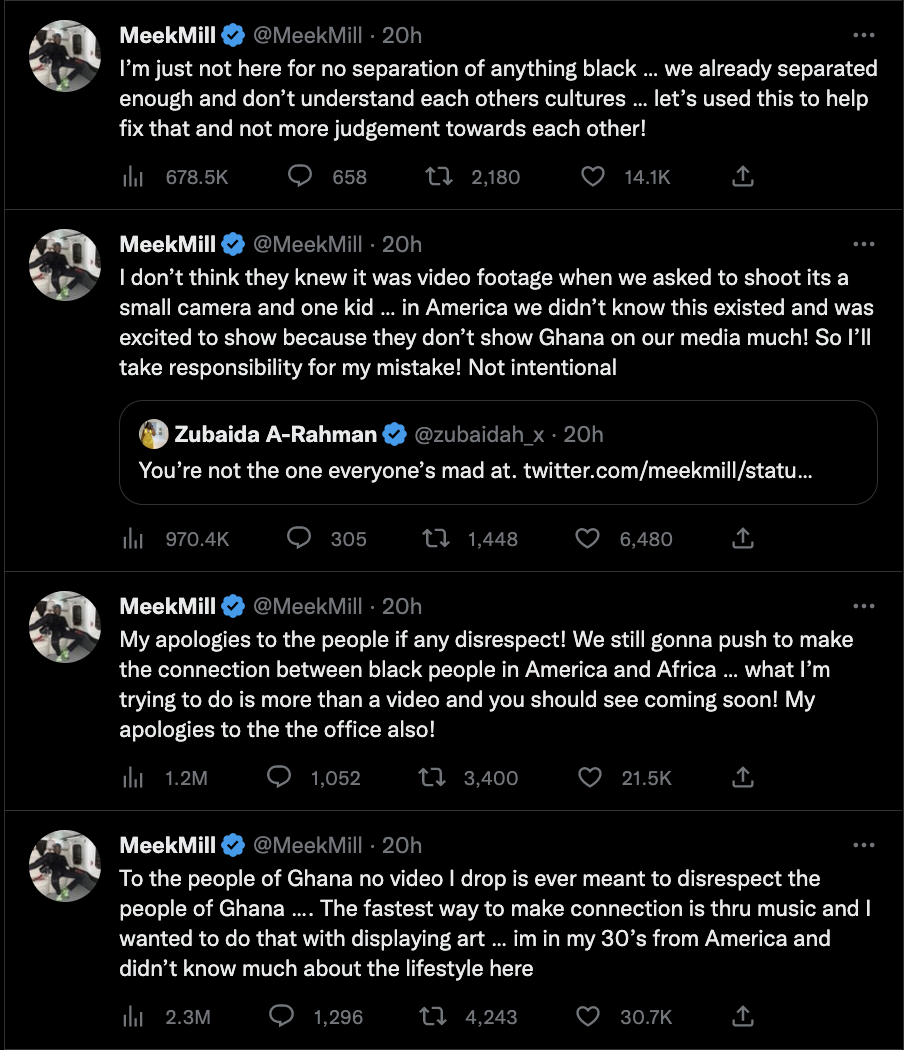904x1050 pixels.
Task: Share the tweet with 21.5K likes
Action: 743,777
